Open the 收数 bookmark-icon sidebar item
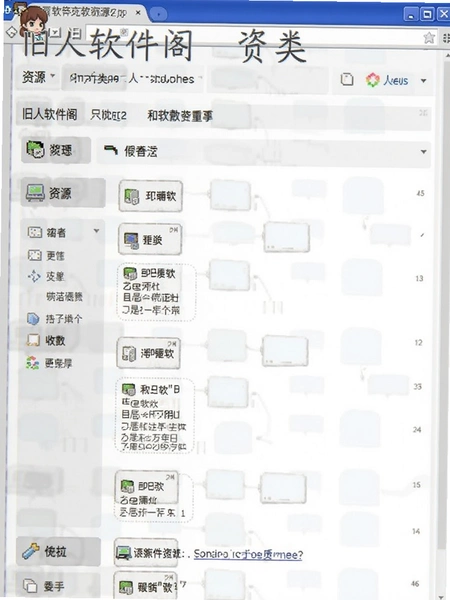Screen dimensions: 450x600 click(46, 340)
